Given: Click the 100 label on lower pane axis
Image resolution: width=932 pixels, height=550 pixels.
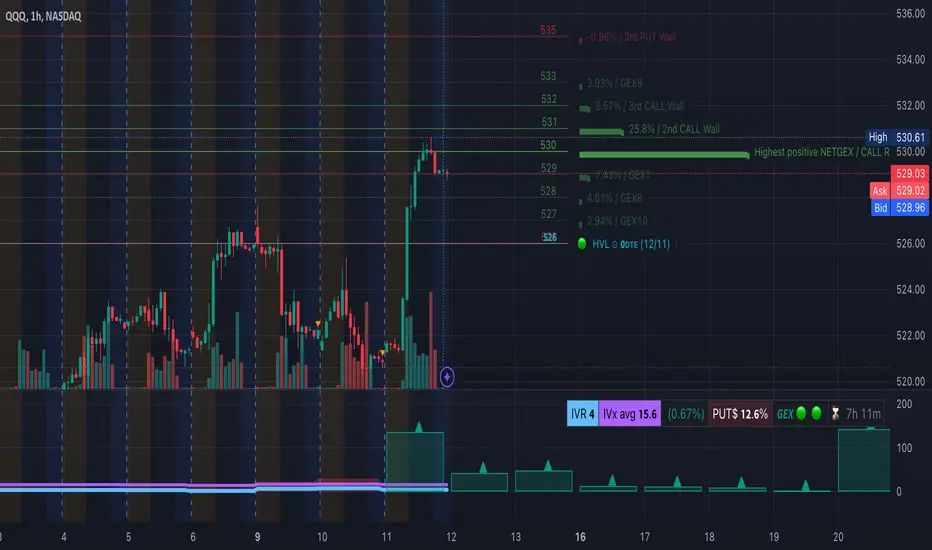Looking at the screenshot, I should [904, 448].
